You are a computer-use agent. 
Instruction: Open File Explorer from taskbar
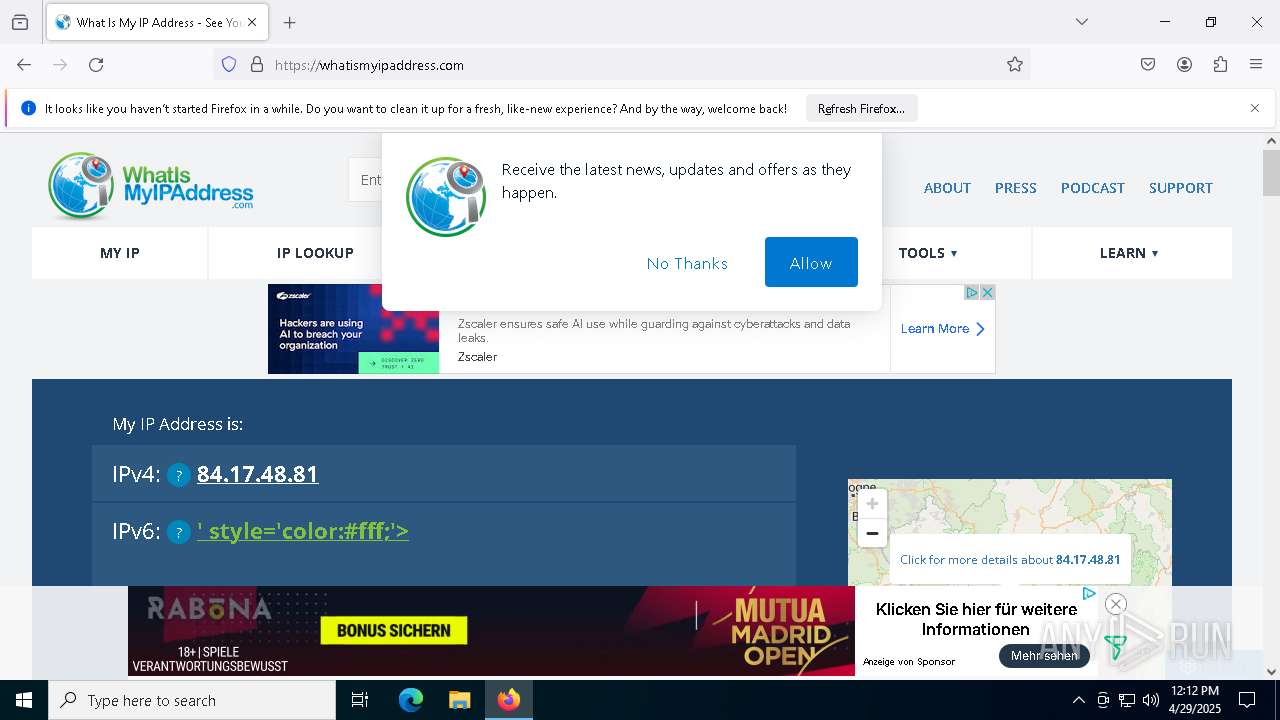pos(459,700)
